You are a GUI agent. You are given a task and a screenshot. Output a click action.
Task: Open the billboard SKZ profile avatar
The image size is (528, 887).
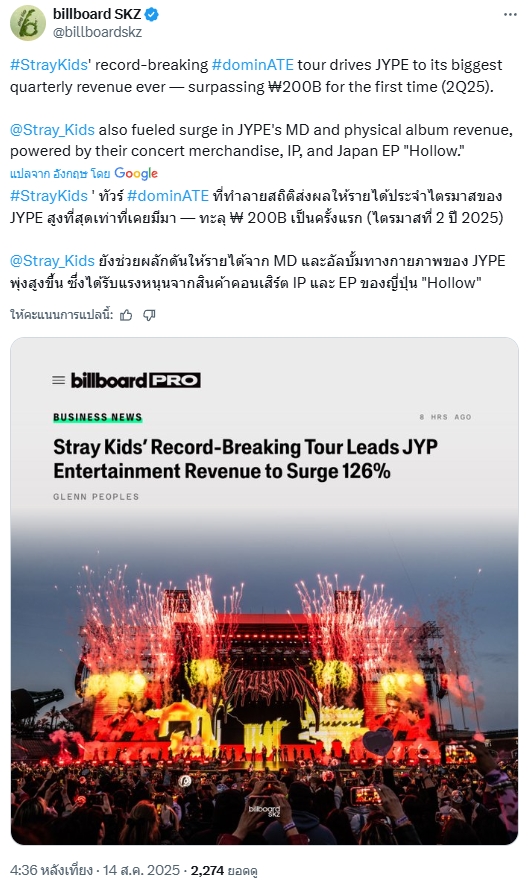click(x=27, y=23)
